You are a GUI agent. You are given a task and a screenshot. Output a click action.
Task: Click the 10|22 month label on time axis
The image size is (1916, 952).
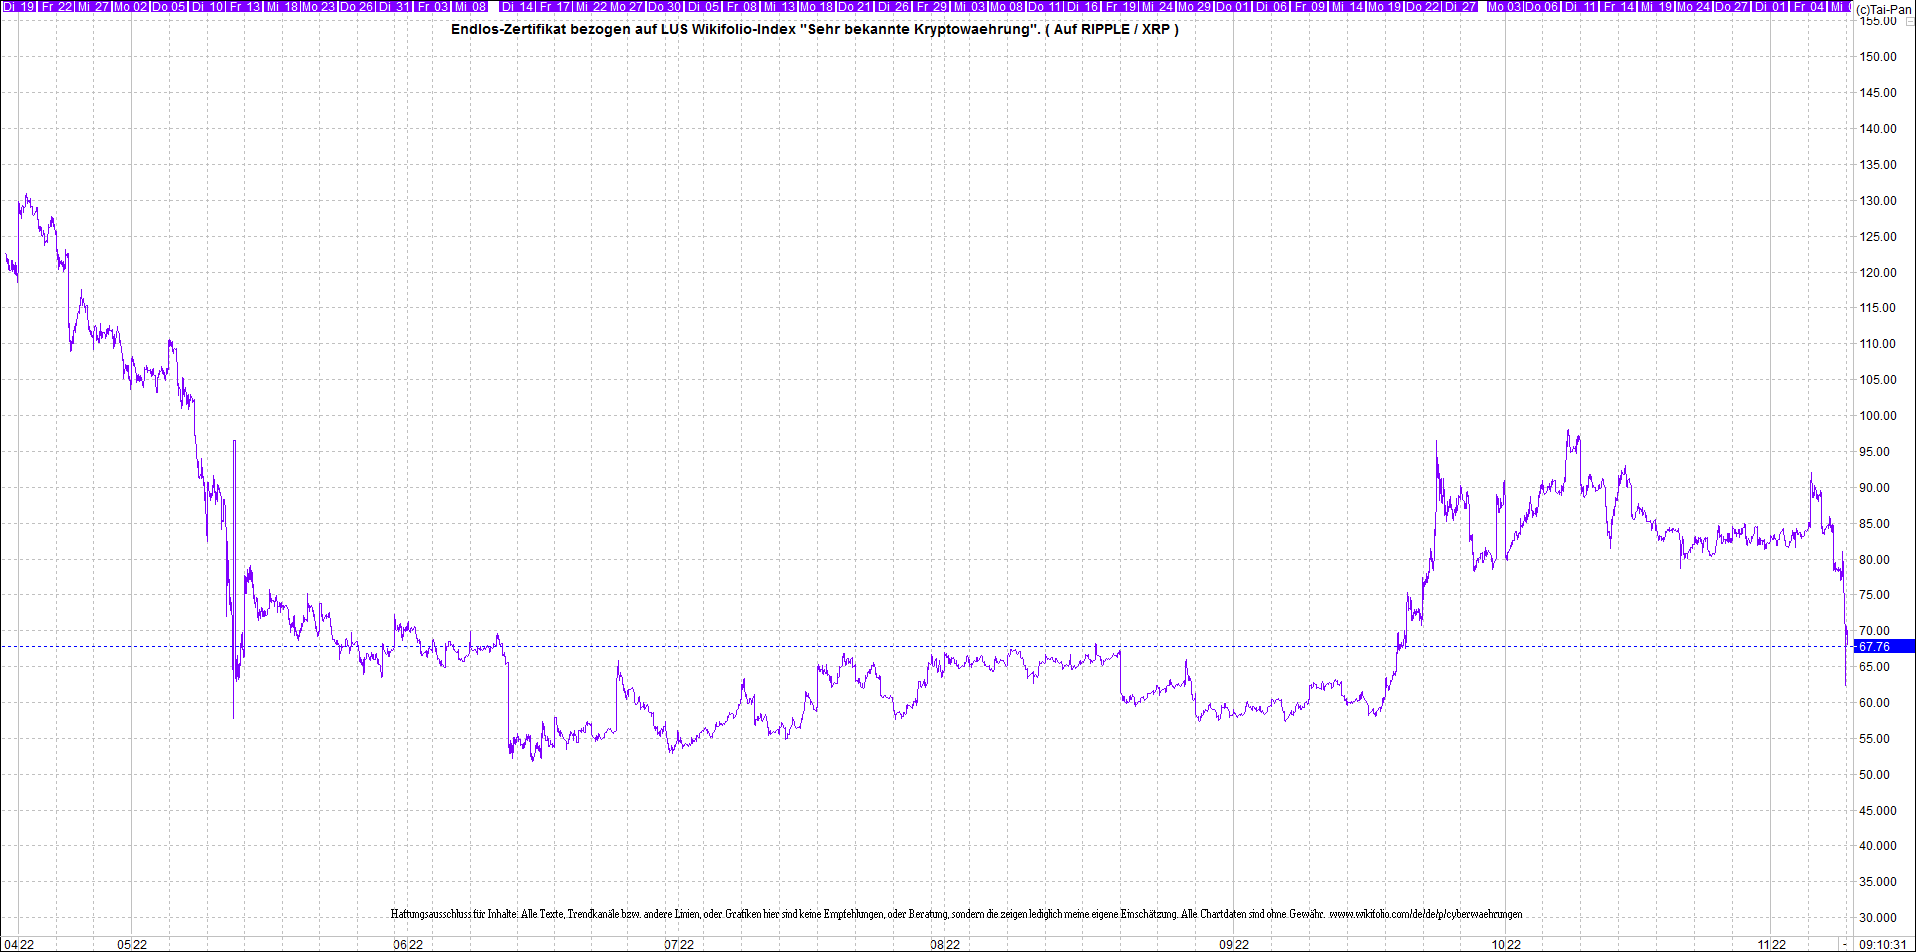pyautogui.click(x=1506, y=944)
